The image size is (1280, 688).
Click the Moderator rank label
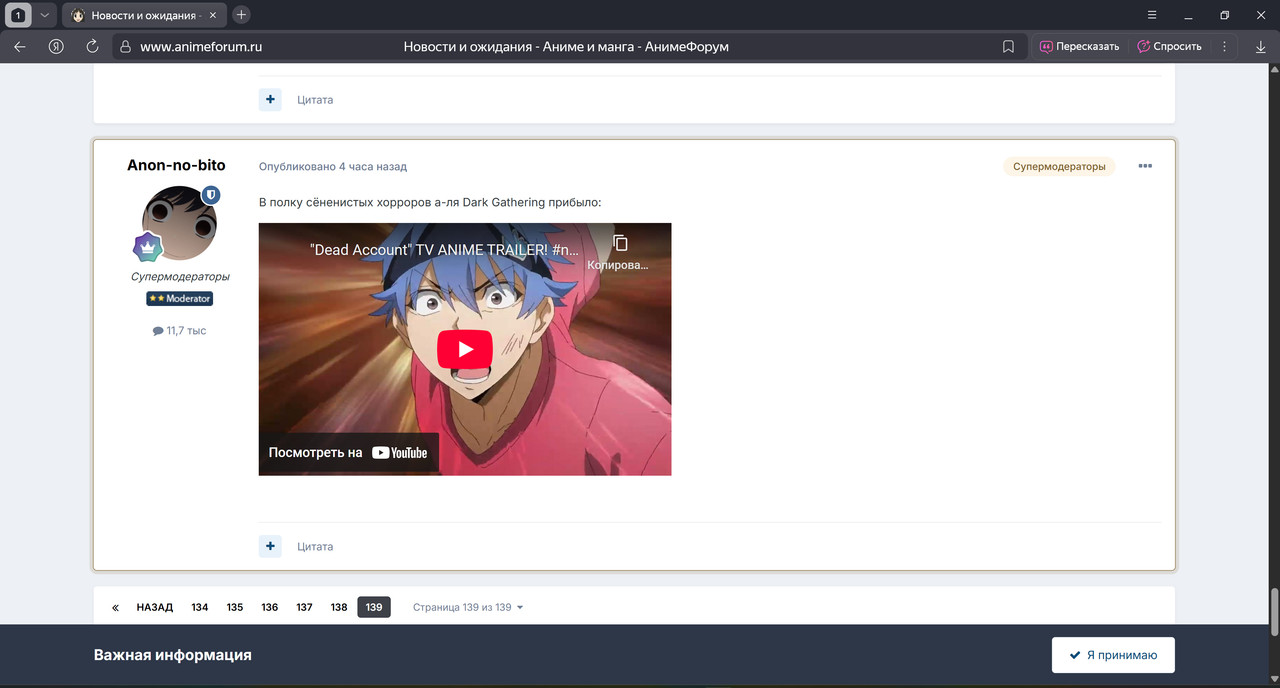point(180,298)
